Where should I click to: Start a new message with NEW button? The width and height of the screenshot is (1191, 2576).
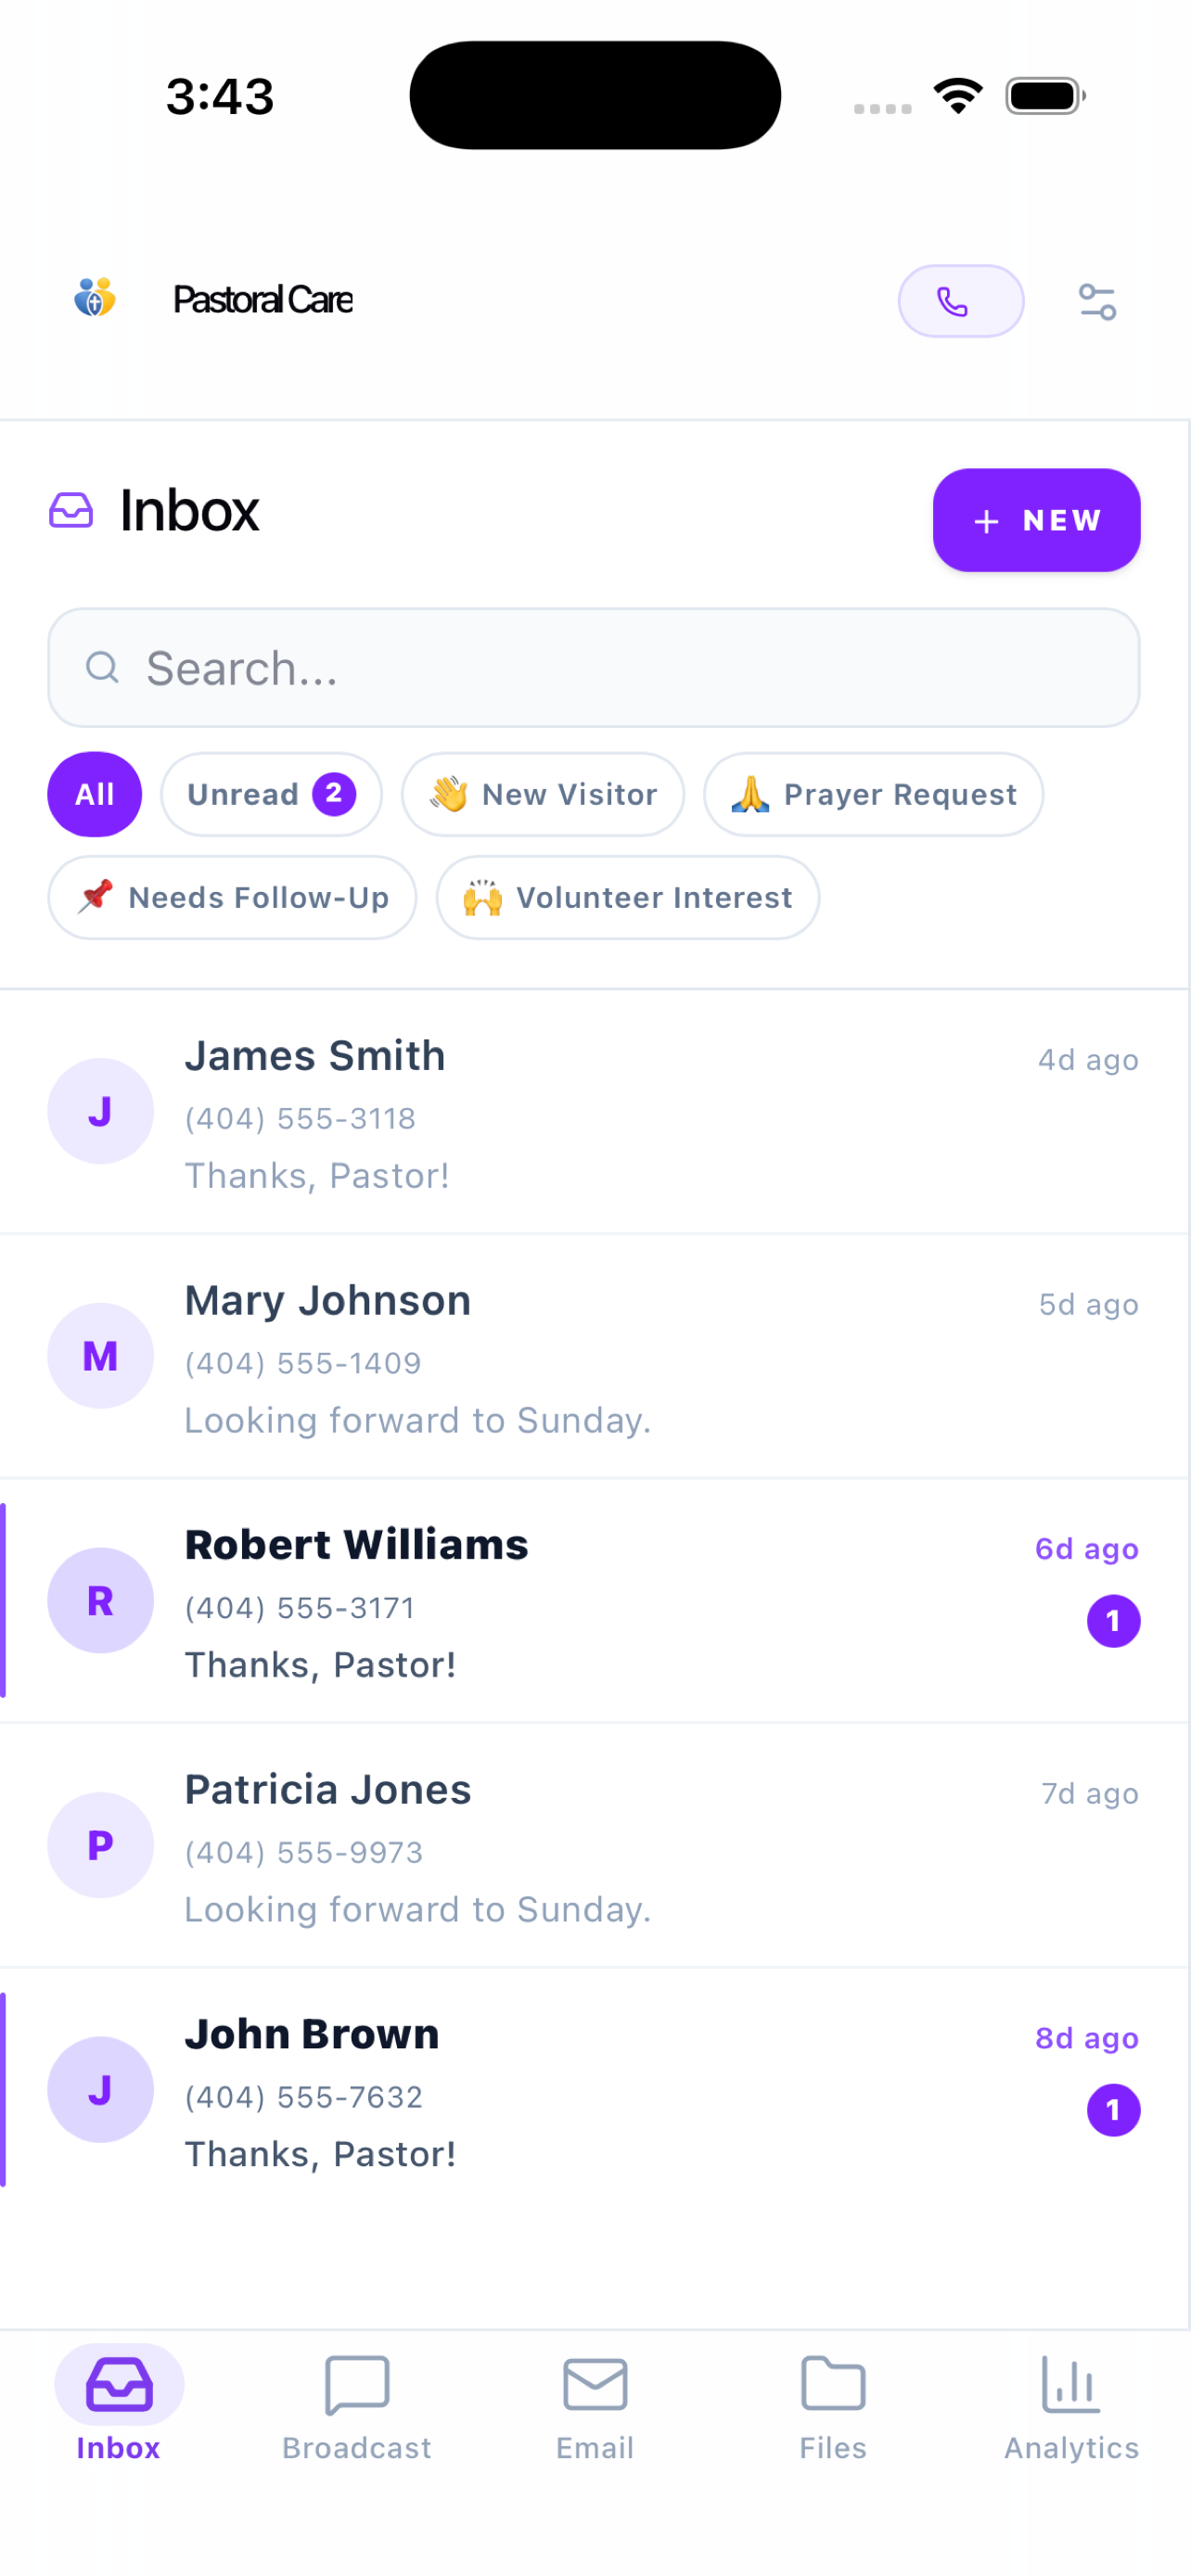tap(1036, 520)
